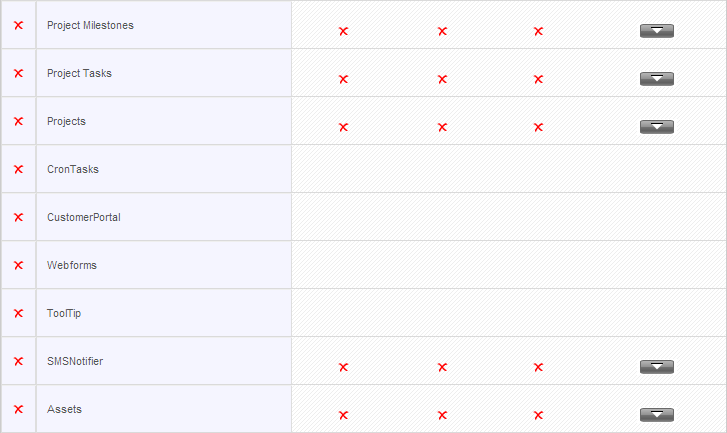Select the CustomerPortal module name
The image size is (727, 433).
point(84,217)
